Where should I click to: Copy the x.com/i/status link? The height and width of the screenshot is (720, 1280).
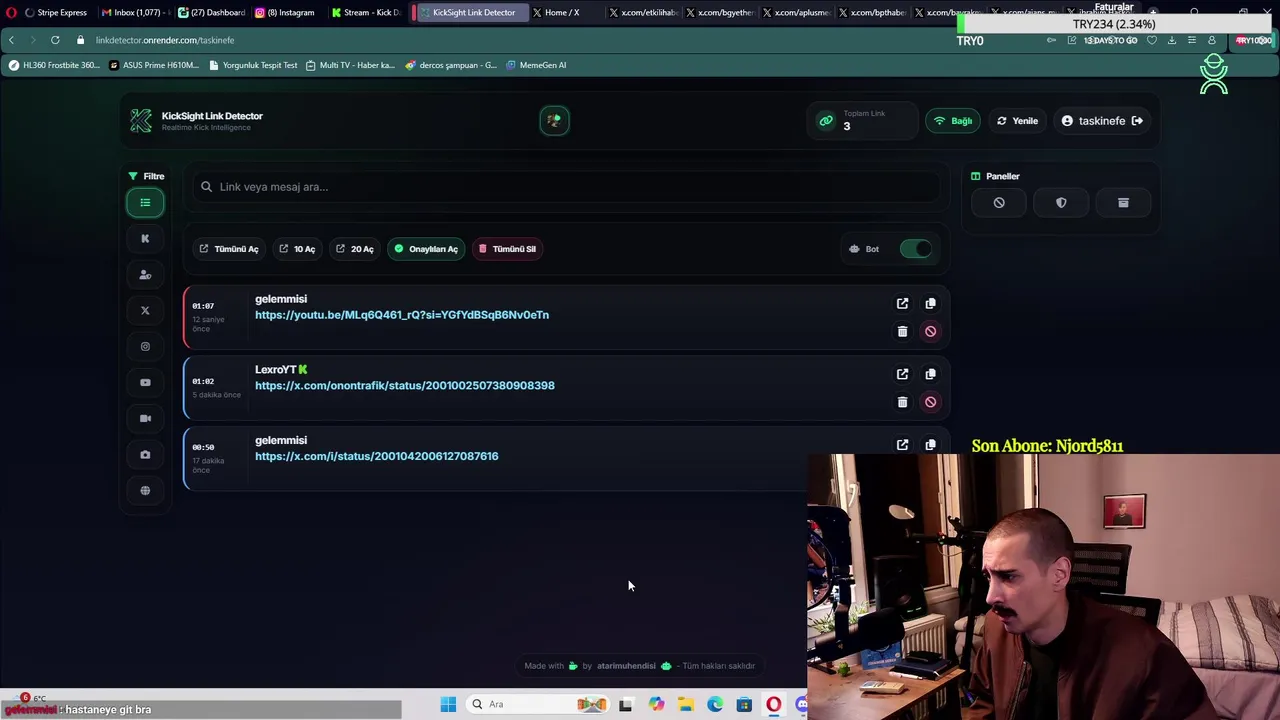930,445
